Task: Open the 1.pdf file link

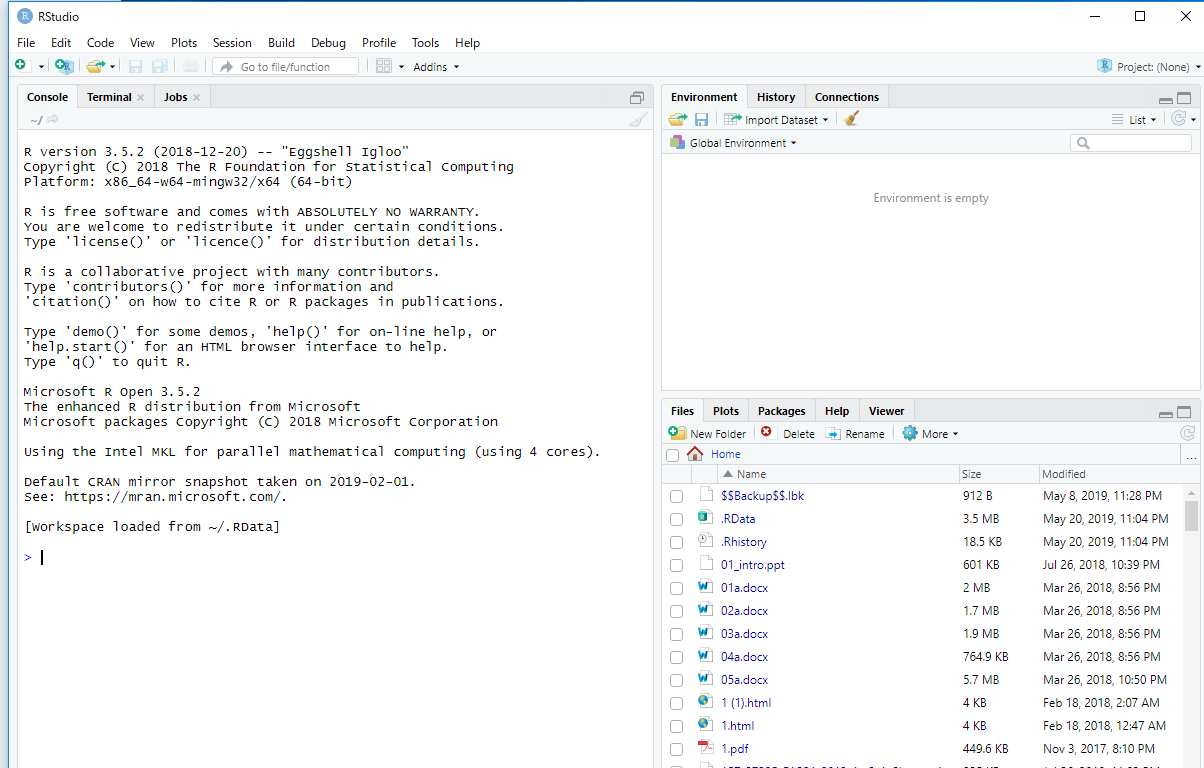Action: click(x=734, y=749)
